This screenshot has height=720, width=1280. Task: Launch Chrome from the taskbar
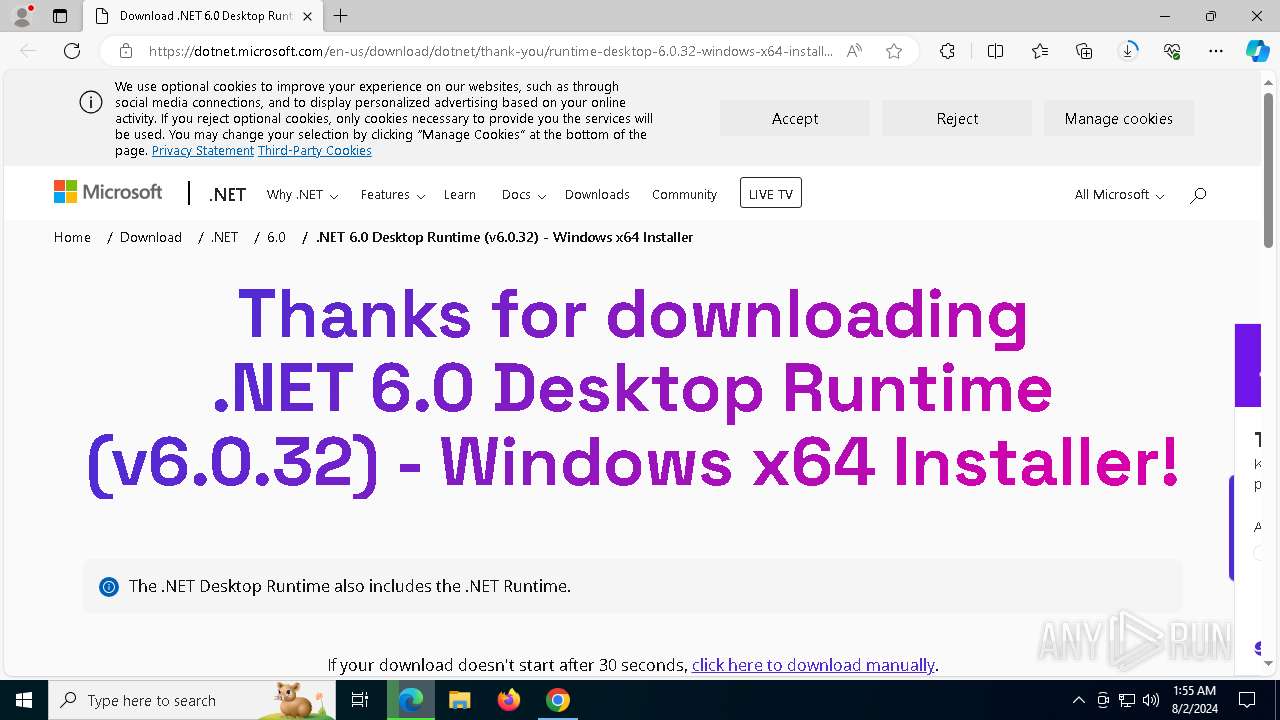point(558,700)
